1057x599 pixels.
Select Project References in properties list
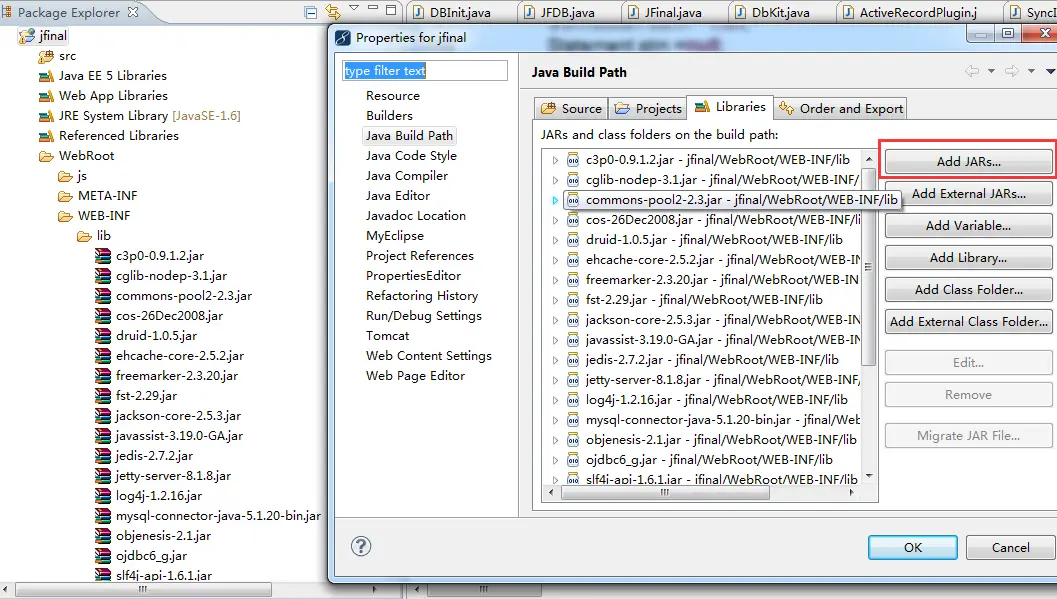coord(420,256)
